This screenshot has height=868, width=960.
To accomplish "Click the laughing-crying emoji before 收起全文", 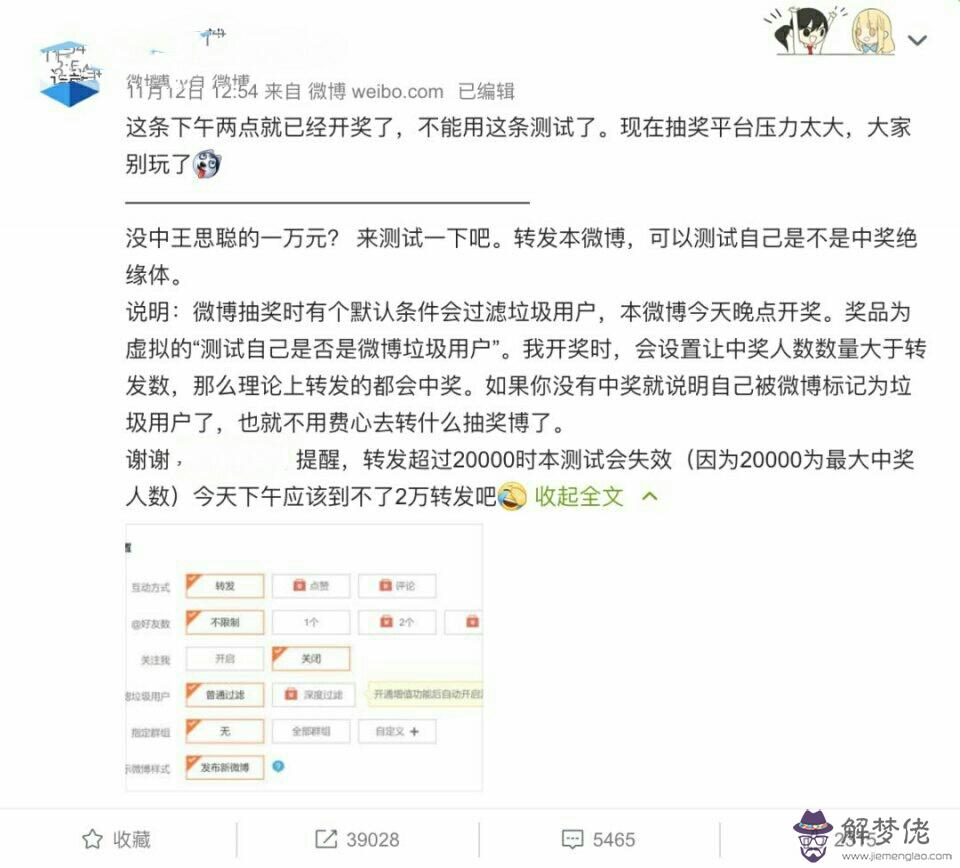I will click(512, 496).
